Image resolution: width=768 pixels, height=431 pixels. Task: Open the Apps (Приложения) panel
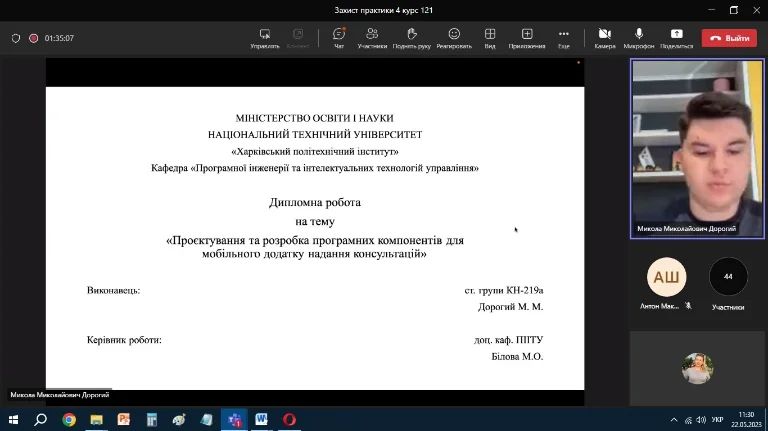click(527, 38)
